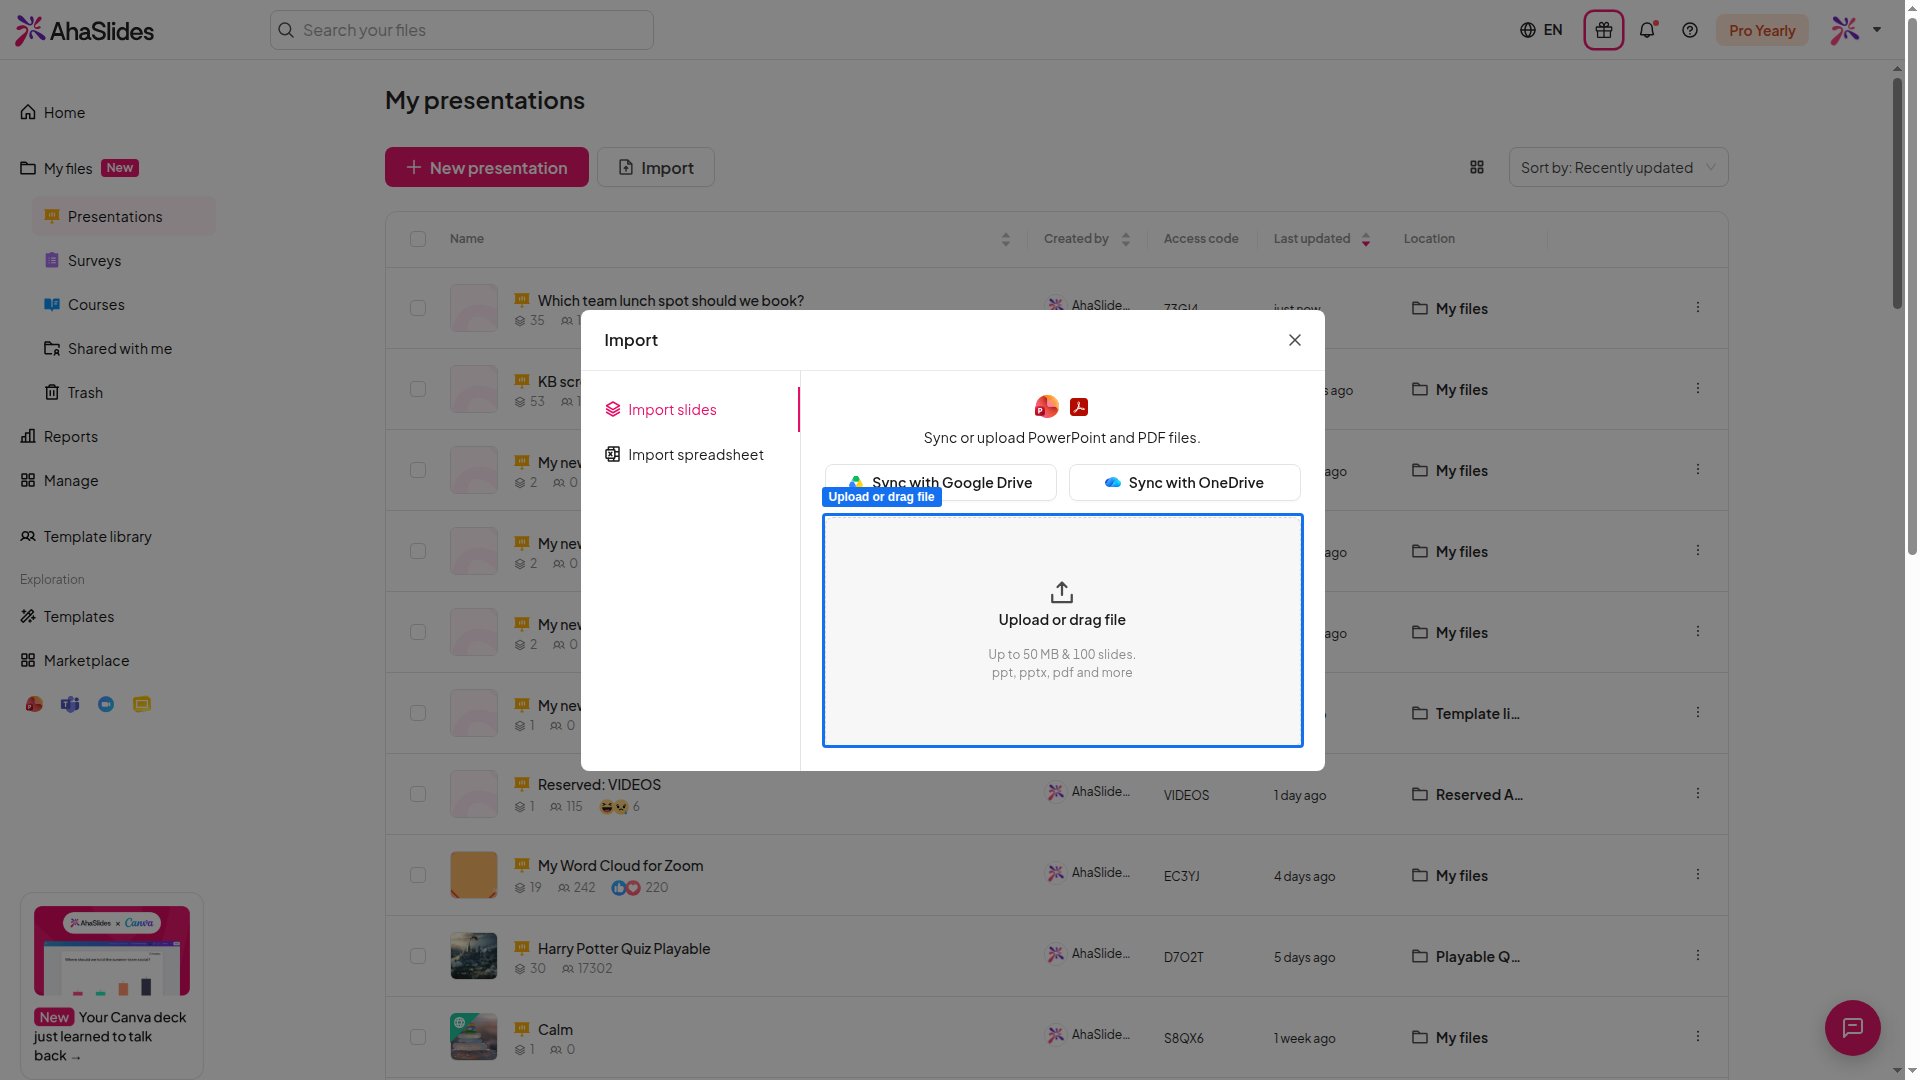Open the help question mark icon
This screenshot has height=1080, width=1920.
(1690, 30)
